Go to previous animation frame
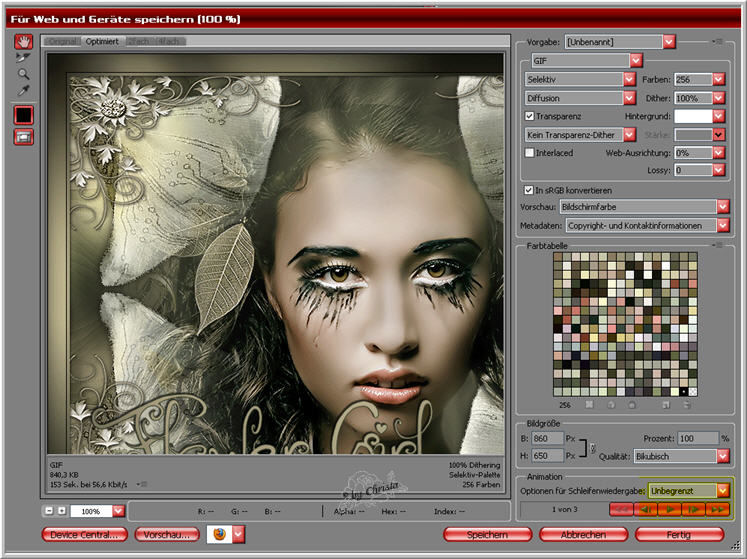 point(646,509)
